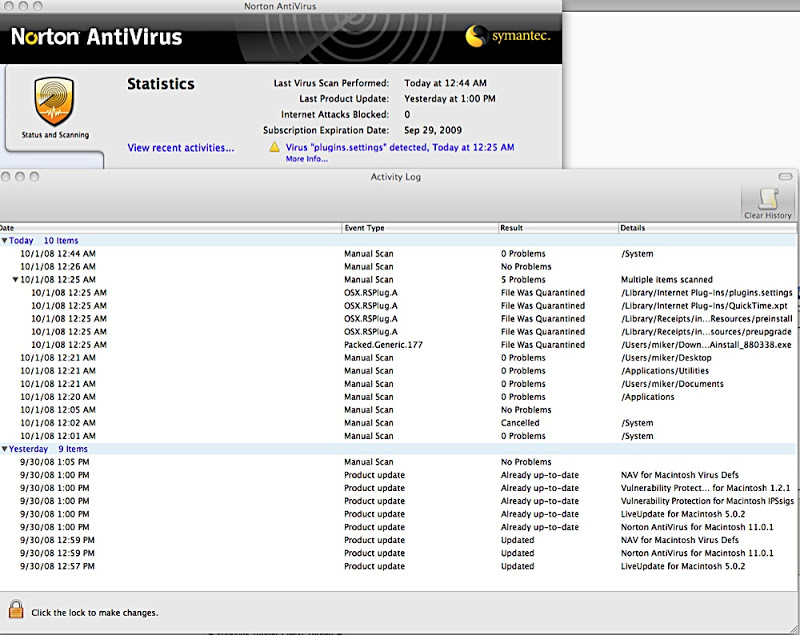Image resolution: width=800 pixels, height=635 pixels.
Task: Select the /Applications scan row at 12:20 AM
Action: click(397, 397)
